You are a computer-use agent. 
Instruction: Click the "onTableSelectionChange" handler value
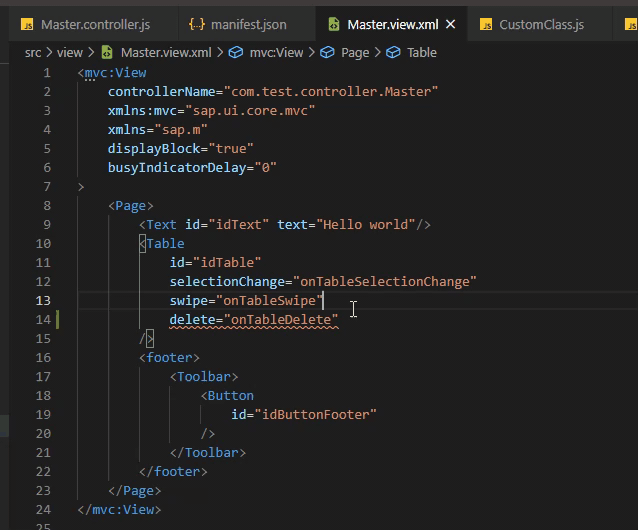point(385,282)
